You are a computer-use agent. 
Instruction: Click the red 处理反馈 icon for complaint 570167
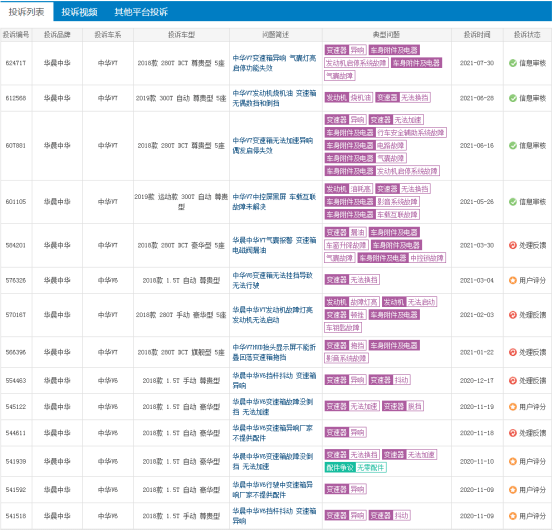pos(513,314)
